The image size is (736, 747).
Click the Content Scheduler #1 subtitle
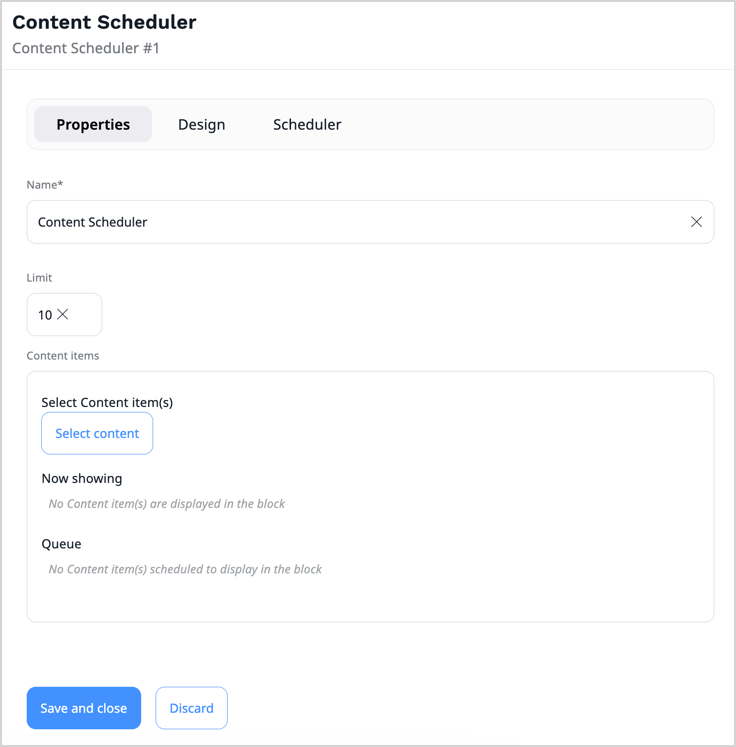pyautogui.click(x=86, y=48)
